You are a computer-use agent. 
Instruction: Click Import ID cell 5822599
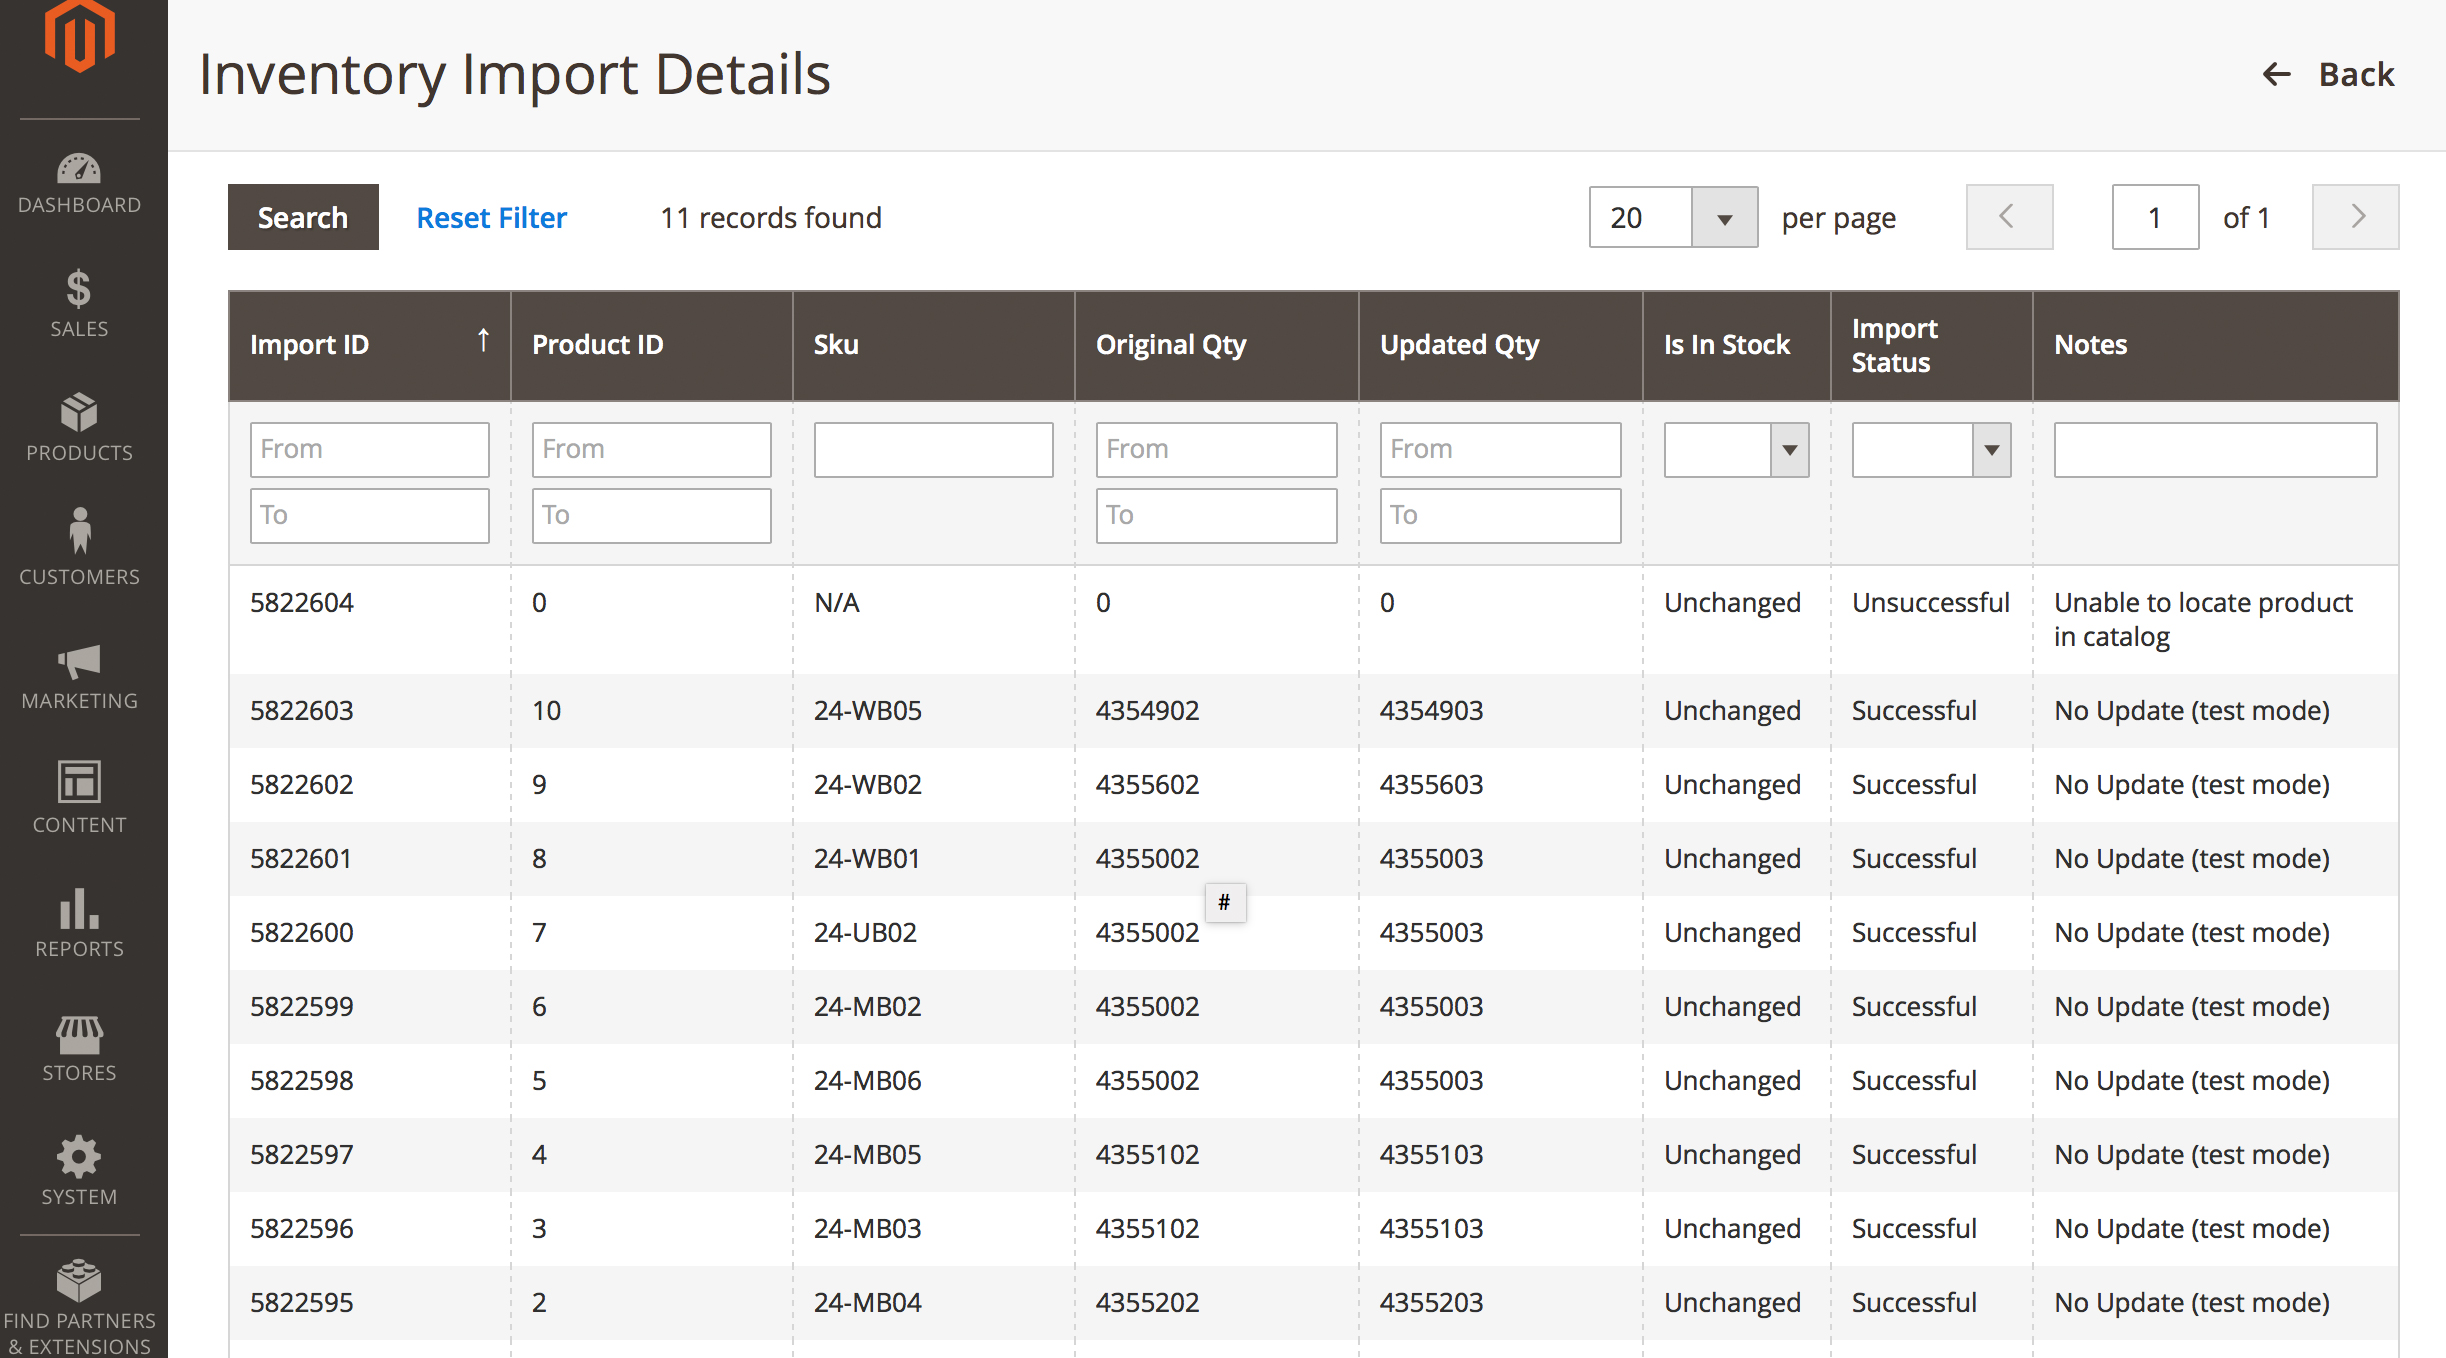point(302,1007)
